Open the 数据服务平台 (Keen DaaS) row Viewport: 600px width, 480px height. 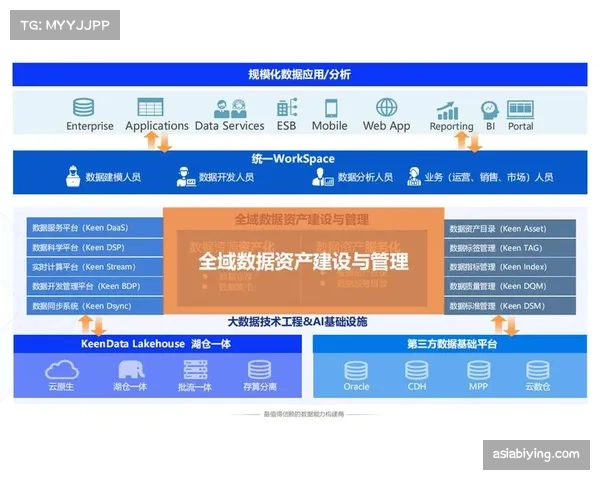click(x=95, y=228)
